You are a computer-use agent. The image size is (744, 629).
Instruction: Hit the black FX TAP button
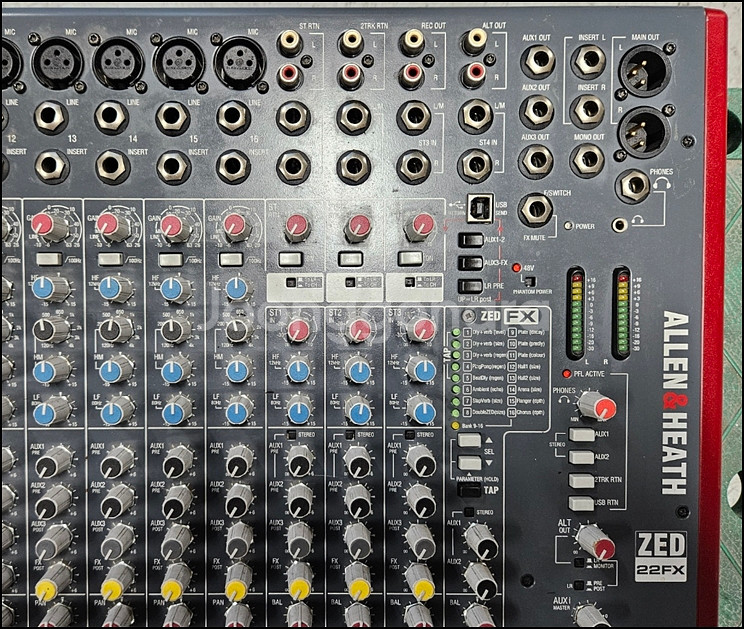471,489
